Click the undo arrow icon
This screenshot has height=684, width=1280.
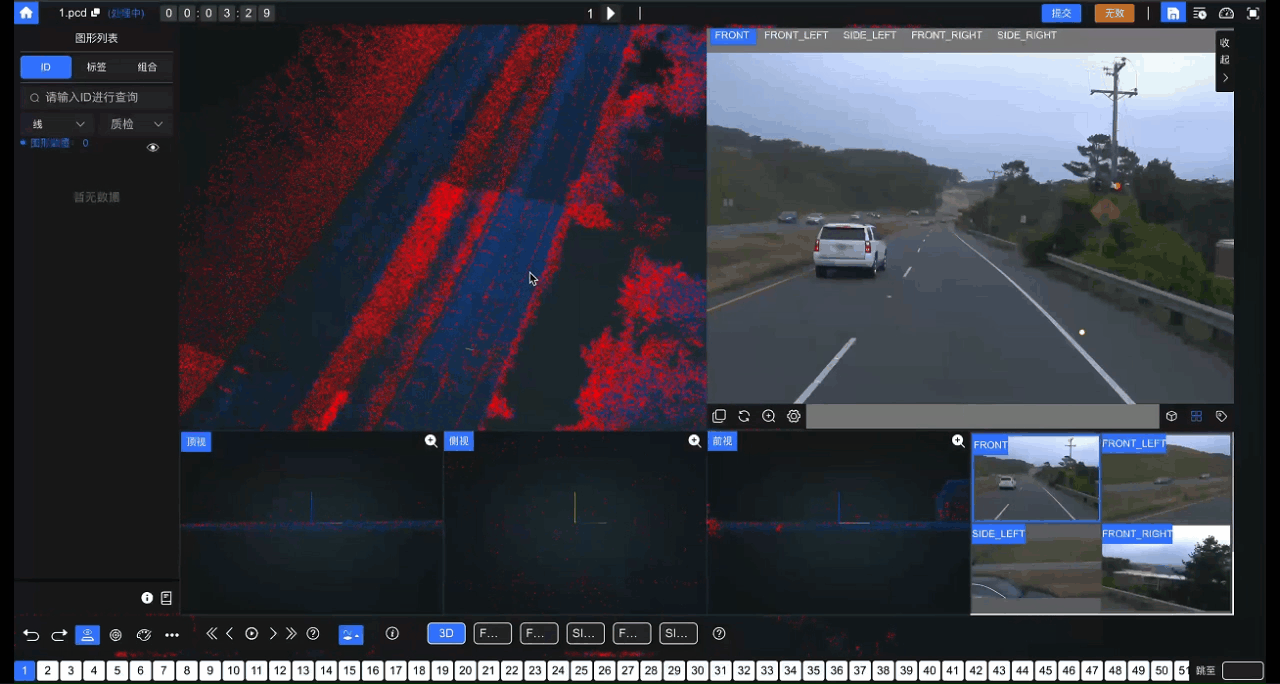click(31, 634)
